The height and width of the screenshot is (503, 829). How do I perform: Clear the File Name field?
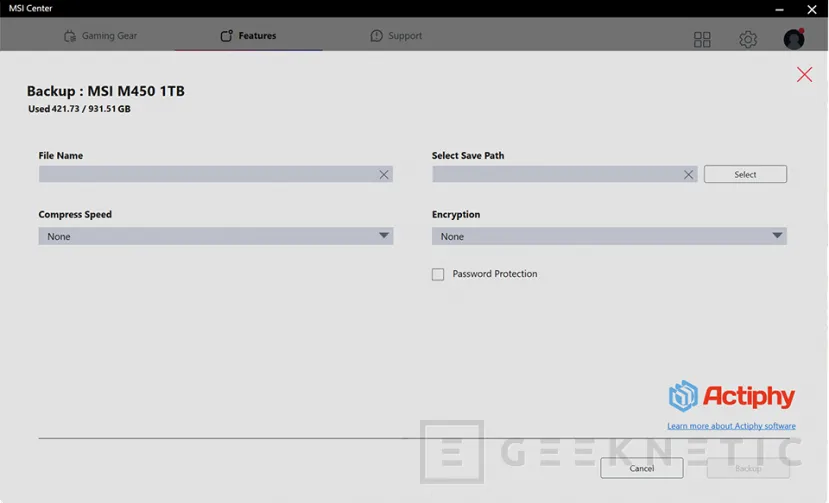tap(384, 175)
